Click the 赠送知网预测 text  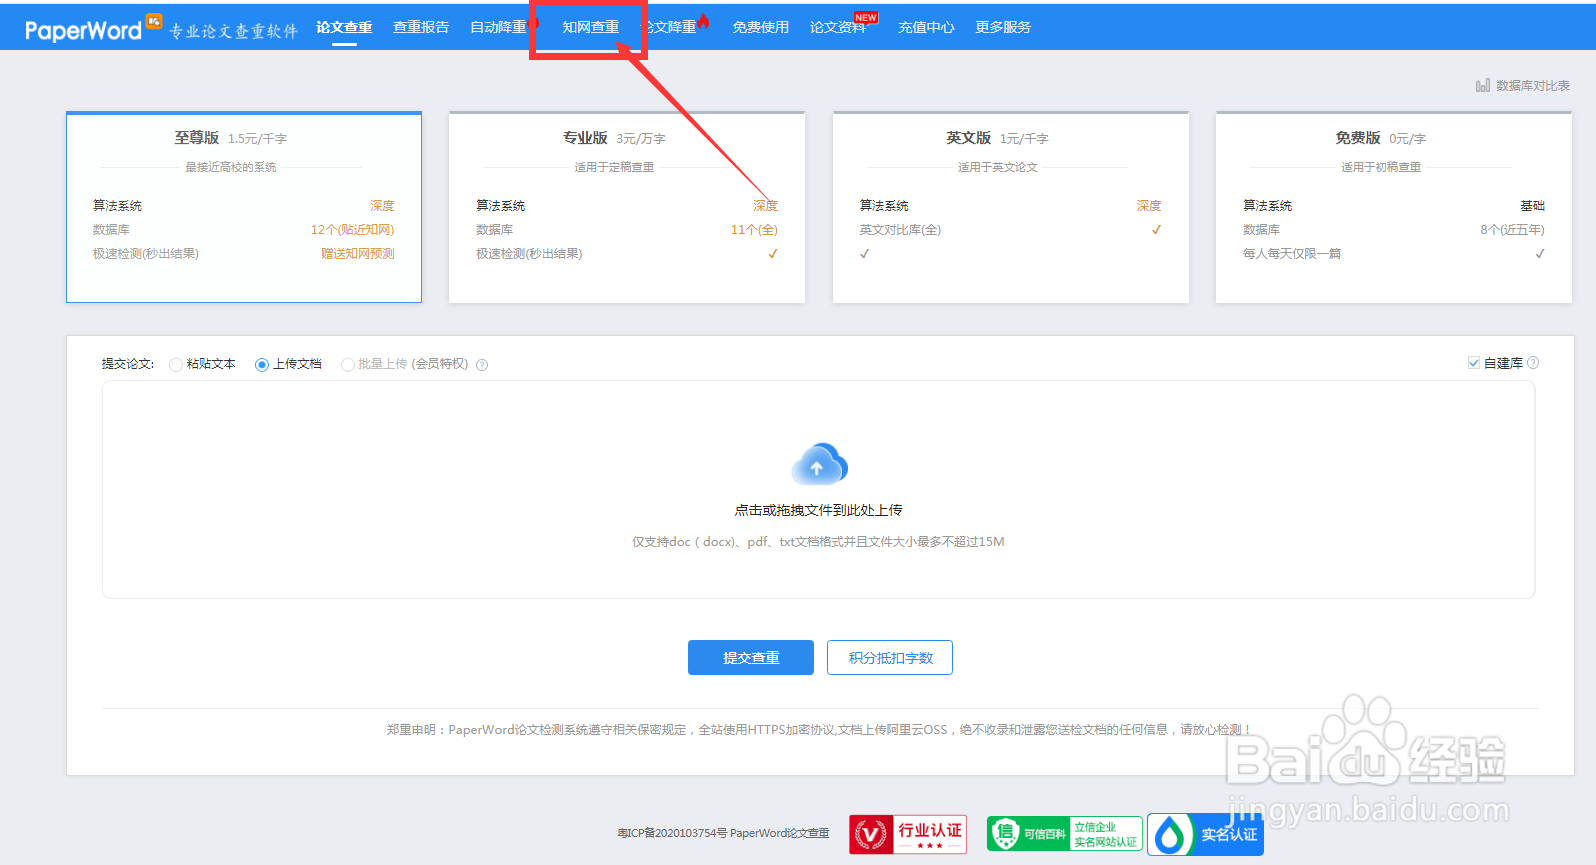(358, 254)
